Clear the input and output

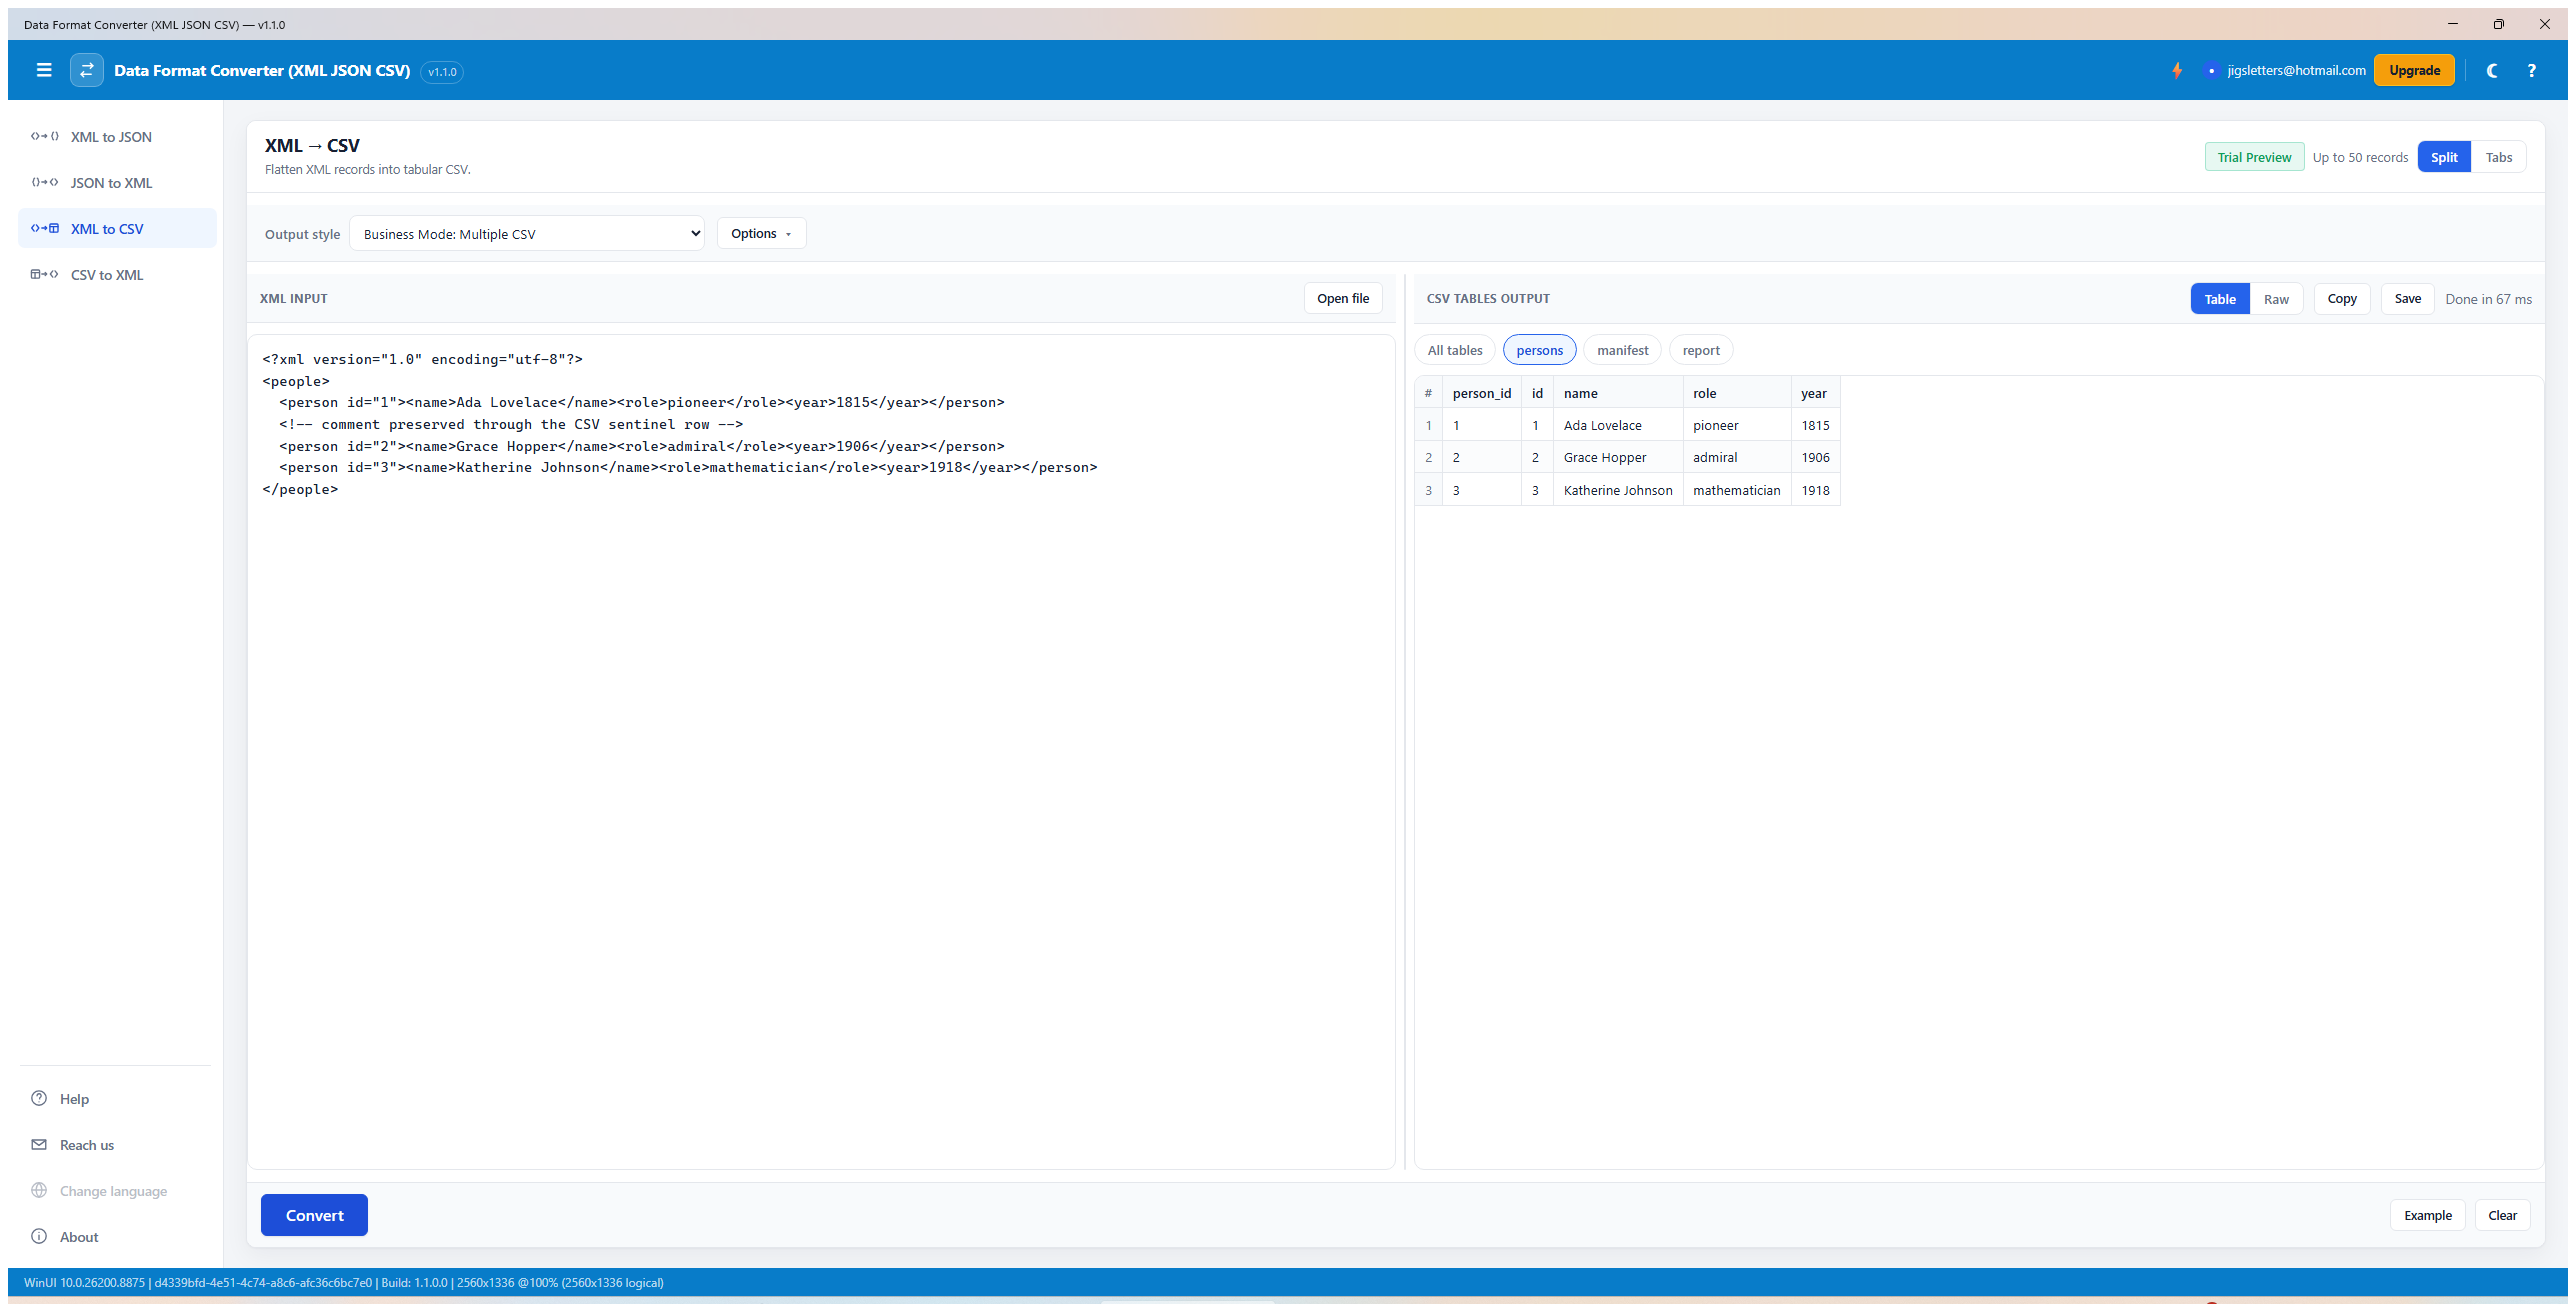tap(2502, 1215)
